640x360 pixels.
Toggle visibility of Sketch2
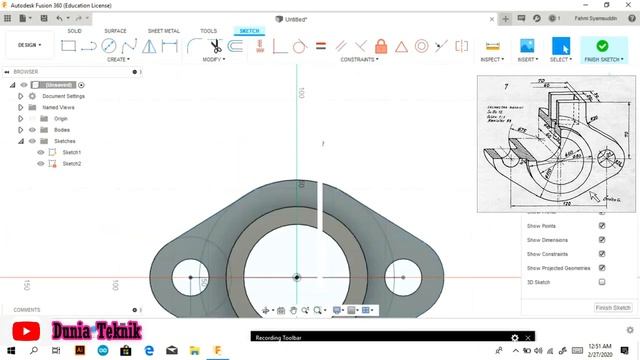coord(40,164)
